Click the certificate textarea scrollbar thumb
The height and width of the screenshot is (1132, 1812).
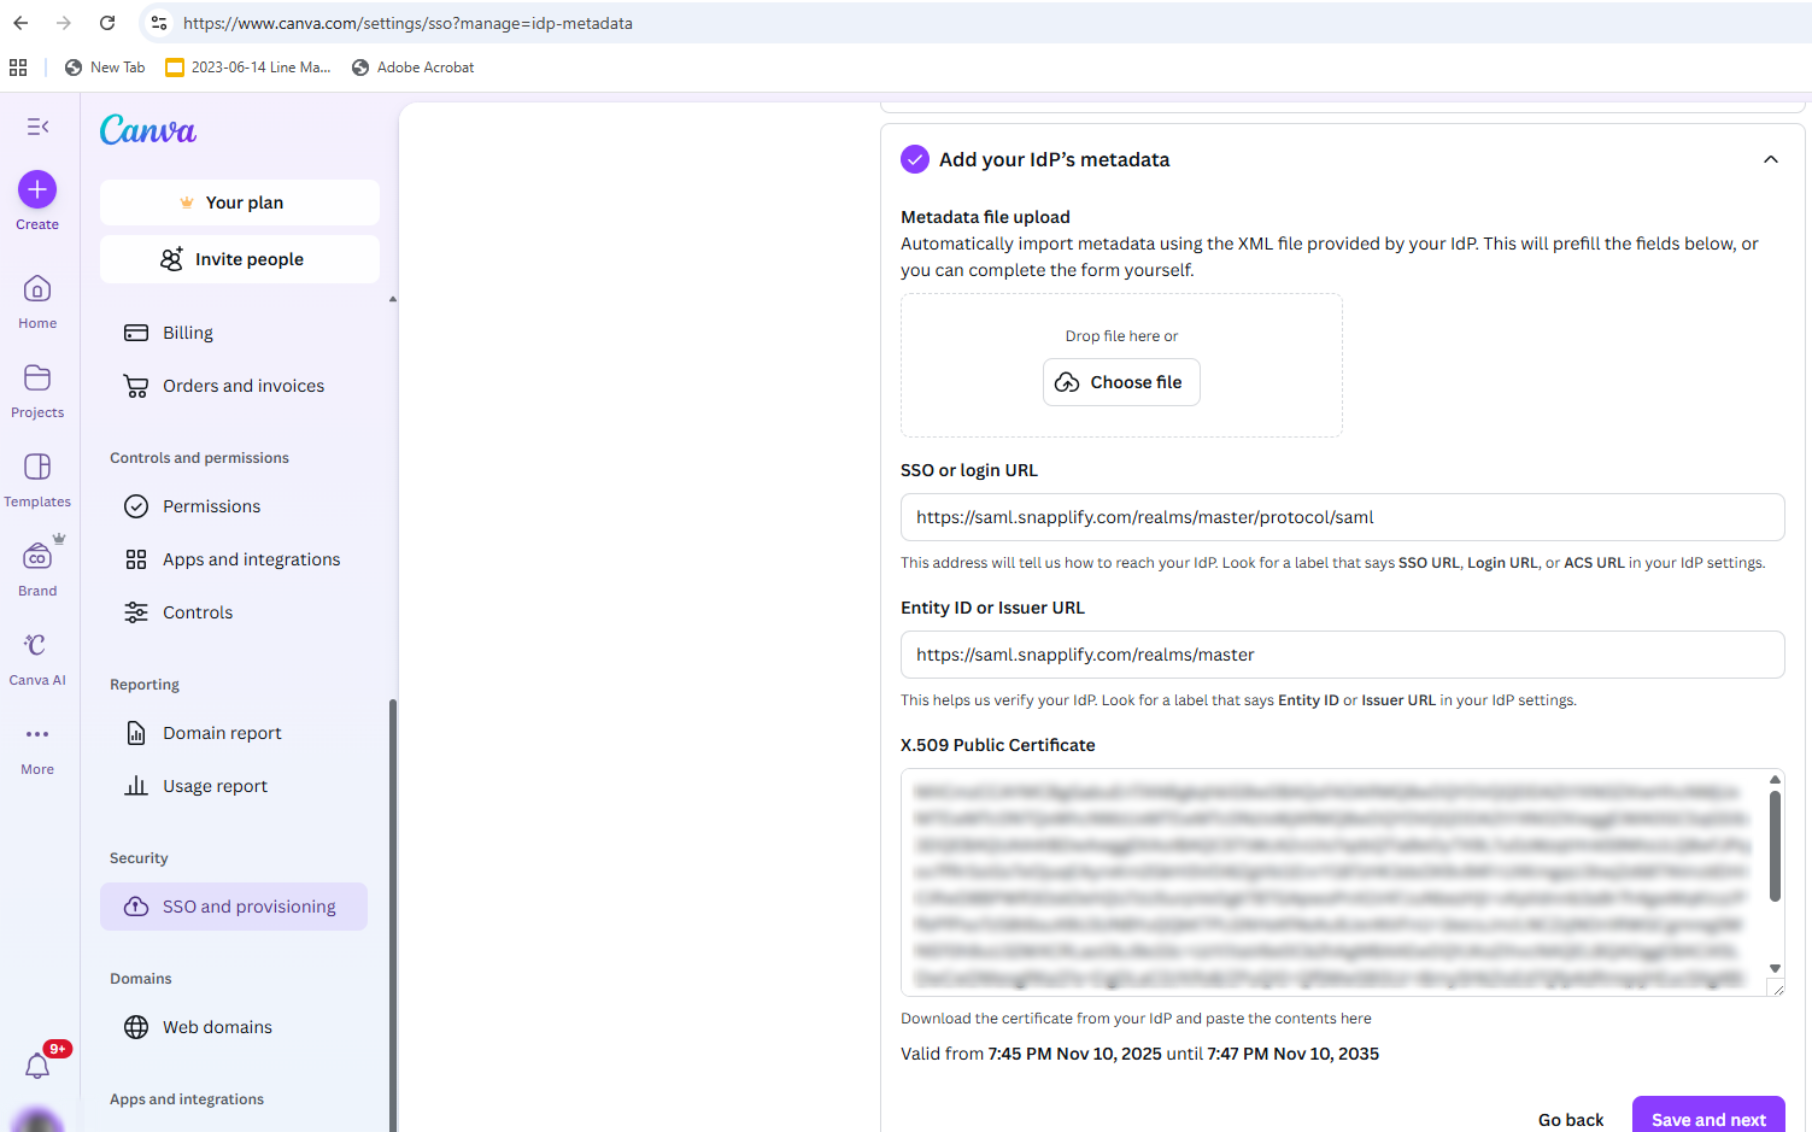[x=1775, y=846]
